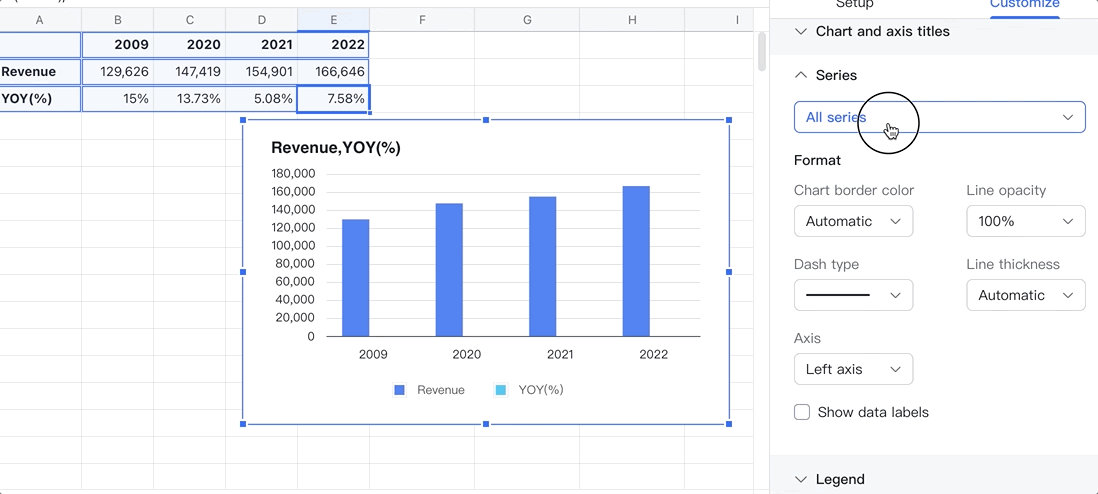Select column F header
Screen dimensions: 1098x494
pyautogui.click(x=422, y=20)
